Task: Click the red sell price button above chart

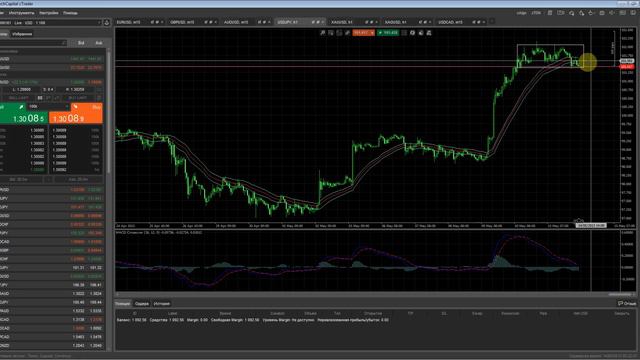Action: 363,33
